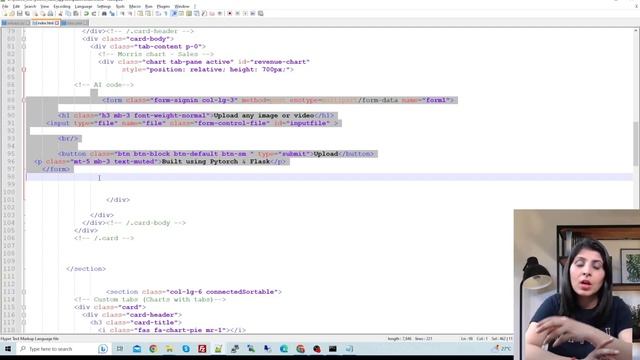Screen dimensions: 640x360
Task: Toggle the highlighted indent guide button
Action: [173, 13]
